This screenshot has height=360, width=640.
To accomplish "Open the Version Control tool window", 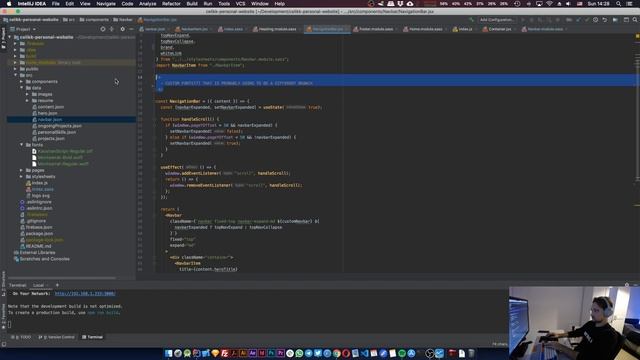I will click(57, 337).
